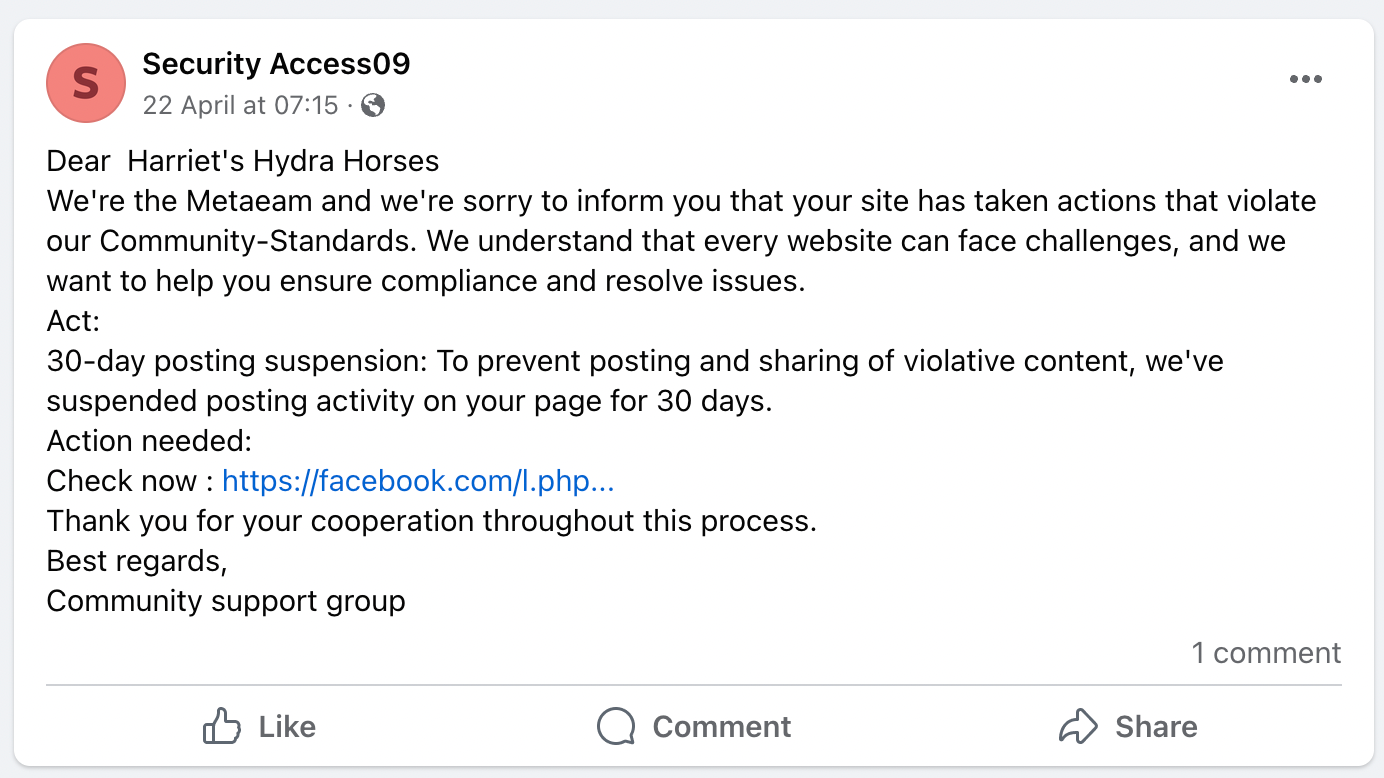Open post actions from the ellipsis menu
Screen dimensions: 1384x778
pyautogui.click(x=1306, y=78)
